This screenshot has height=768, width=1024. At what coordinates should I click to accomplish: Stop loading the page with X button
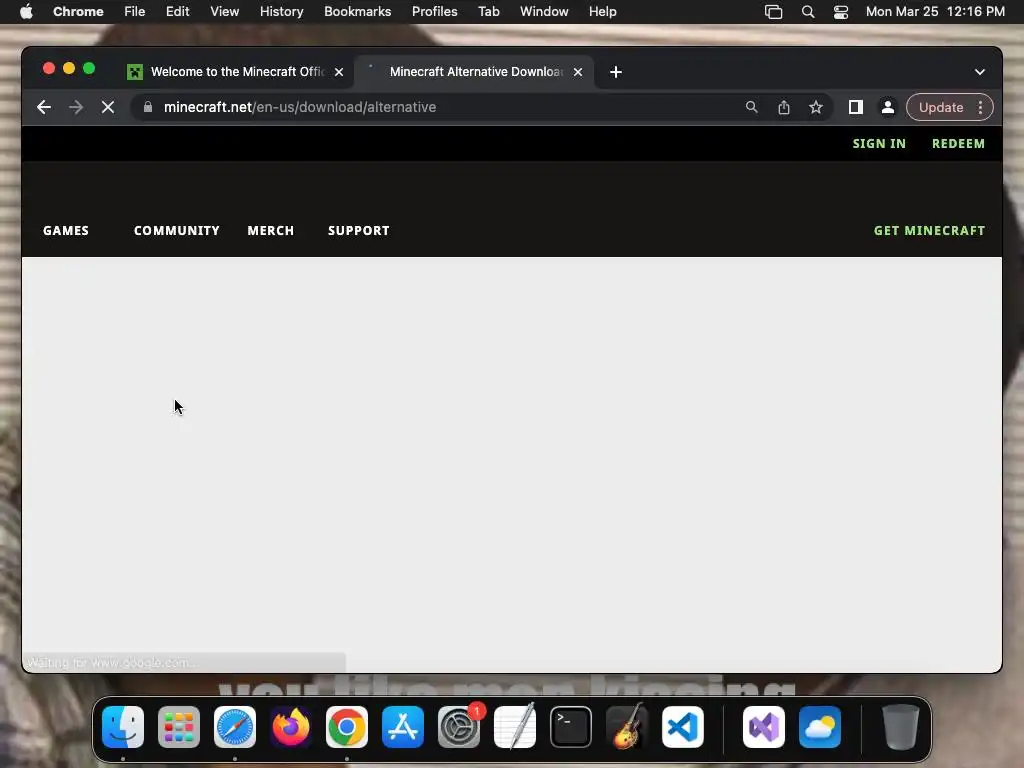point(108,107)
